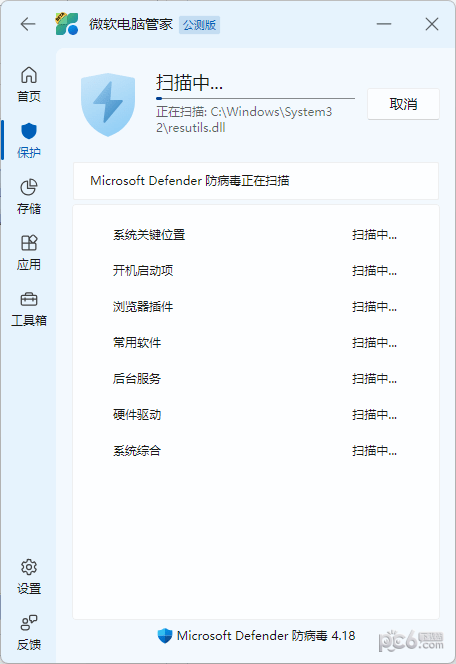Click Microsoft Defender 防病毒正在扫描 banner
The image size is (456, 664).
tap(256, 181)
